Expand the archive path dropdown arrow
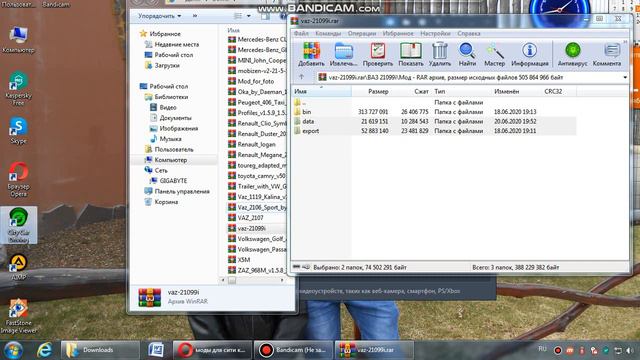The width and height of the screenshot is (640, 360). 625,77
